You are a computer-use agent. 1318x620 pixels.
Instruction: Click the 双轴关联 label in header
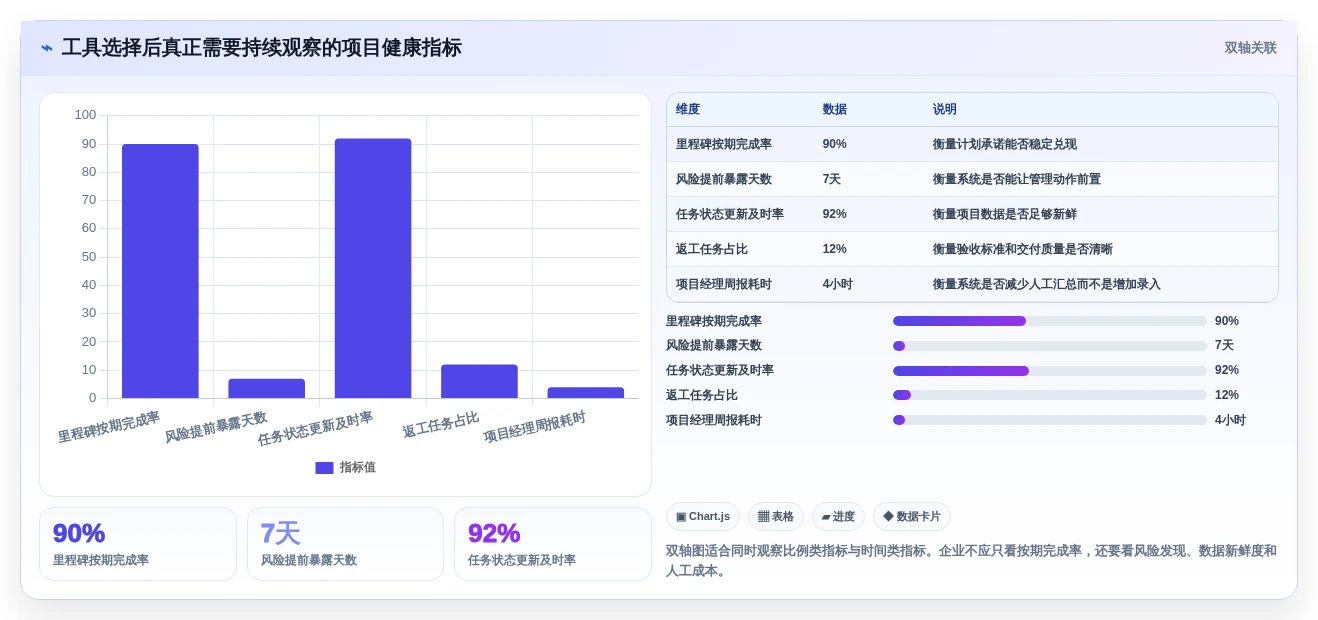(1250, 48)
